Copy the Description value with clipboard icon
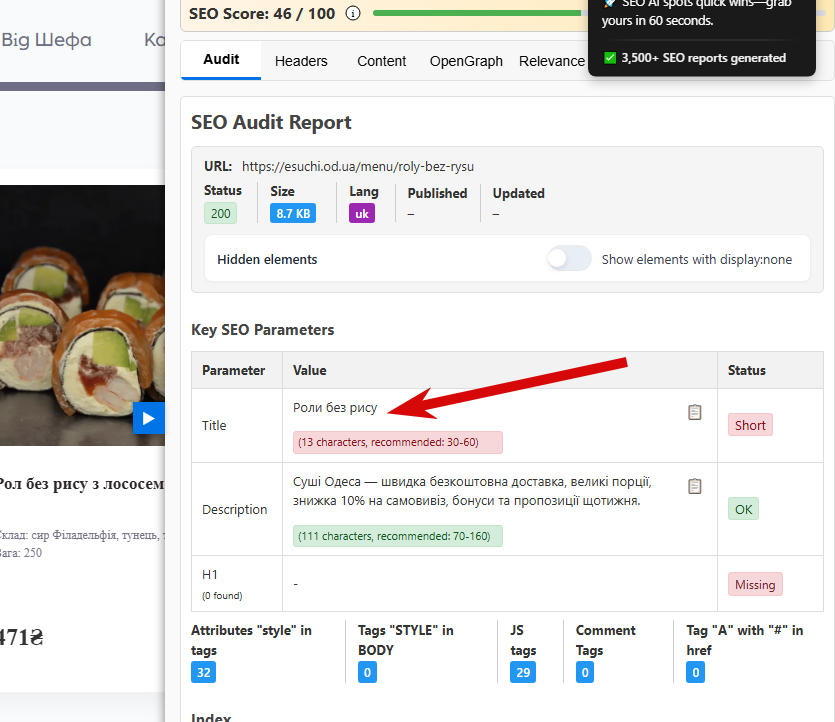Viewport: 835px width, 722px height. [x=695, y=486]
